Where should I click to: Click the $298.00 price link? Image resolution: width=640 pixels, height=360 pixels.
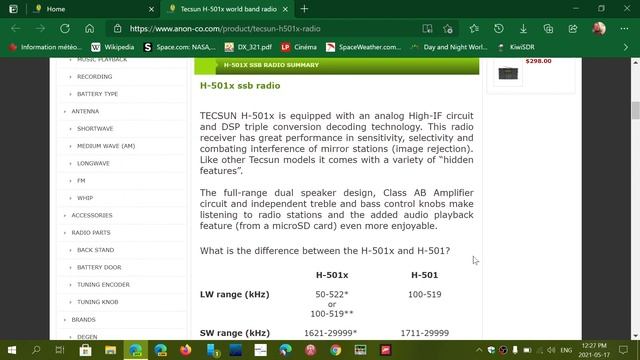(538, 61)
